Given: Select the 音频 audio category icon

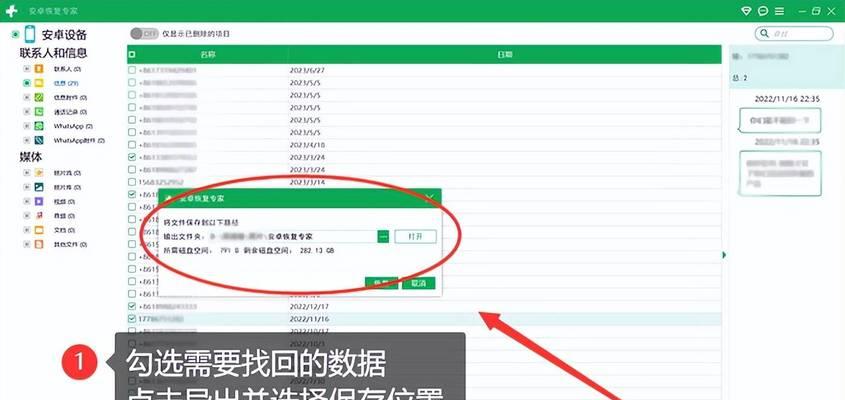Looking at the screenshot, I should coord(39,216).
